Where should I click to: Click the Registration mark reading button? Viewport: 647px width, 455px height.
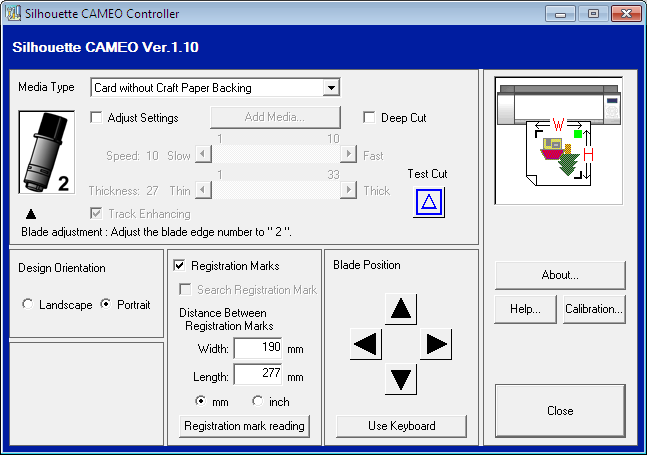pyautogui.click(x=244, y=426)
